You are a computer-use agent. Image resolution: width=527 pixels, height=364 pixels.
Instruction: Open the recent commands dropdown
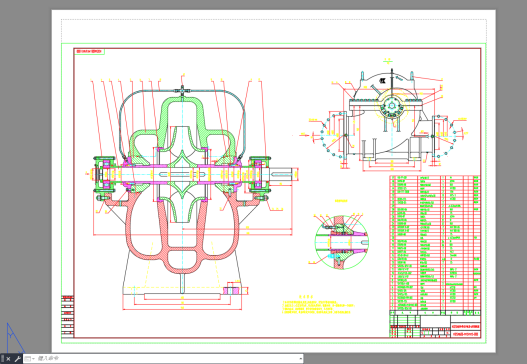[30, 359]
